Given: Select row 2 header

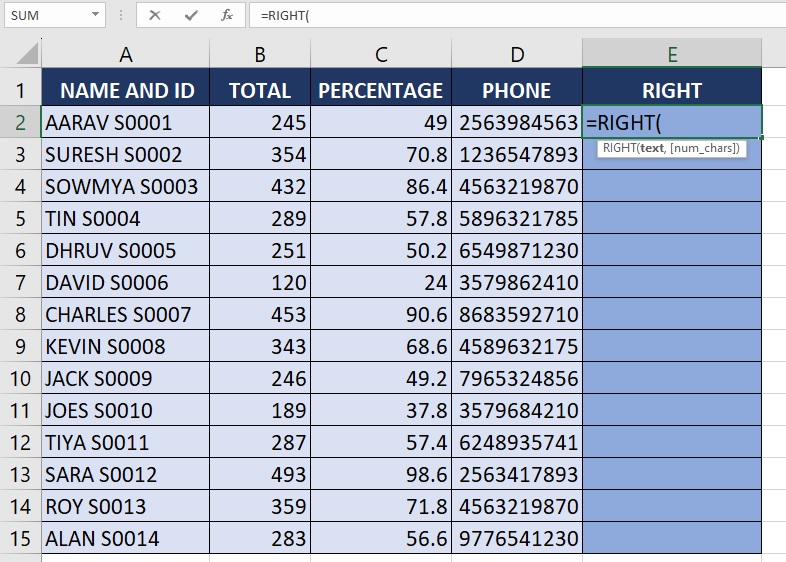Looking at the screenshot, I should (20, 123).
